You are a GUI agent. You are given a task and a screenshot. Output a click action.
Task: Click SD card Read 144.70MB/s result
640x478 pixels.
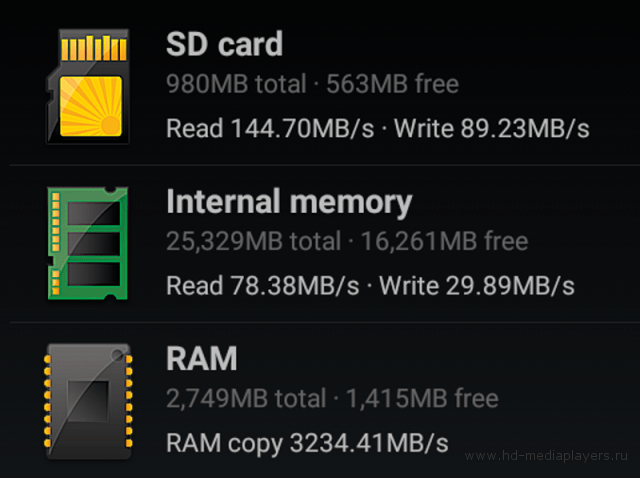pyautogui.click(x=270, y=128)
